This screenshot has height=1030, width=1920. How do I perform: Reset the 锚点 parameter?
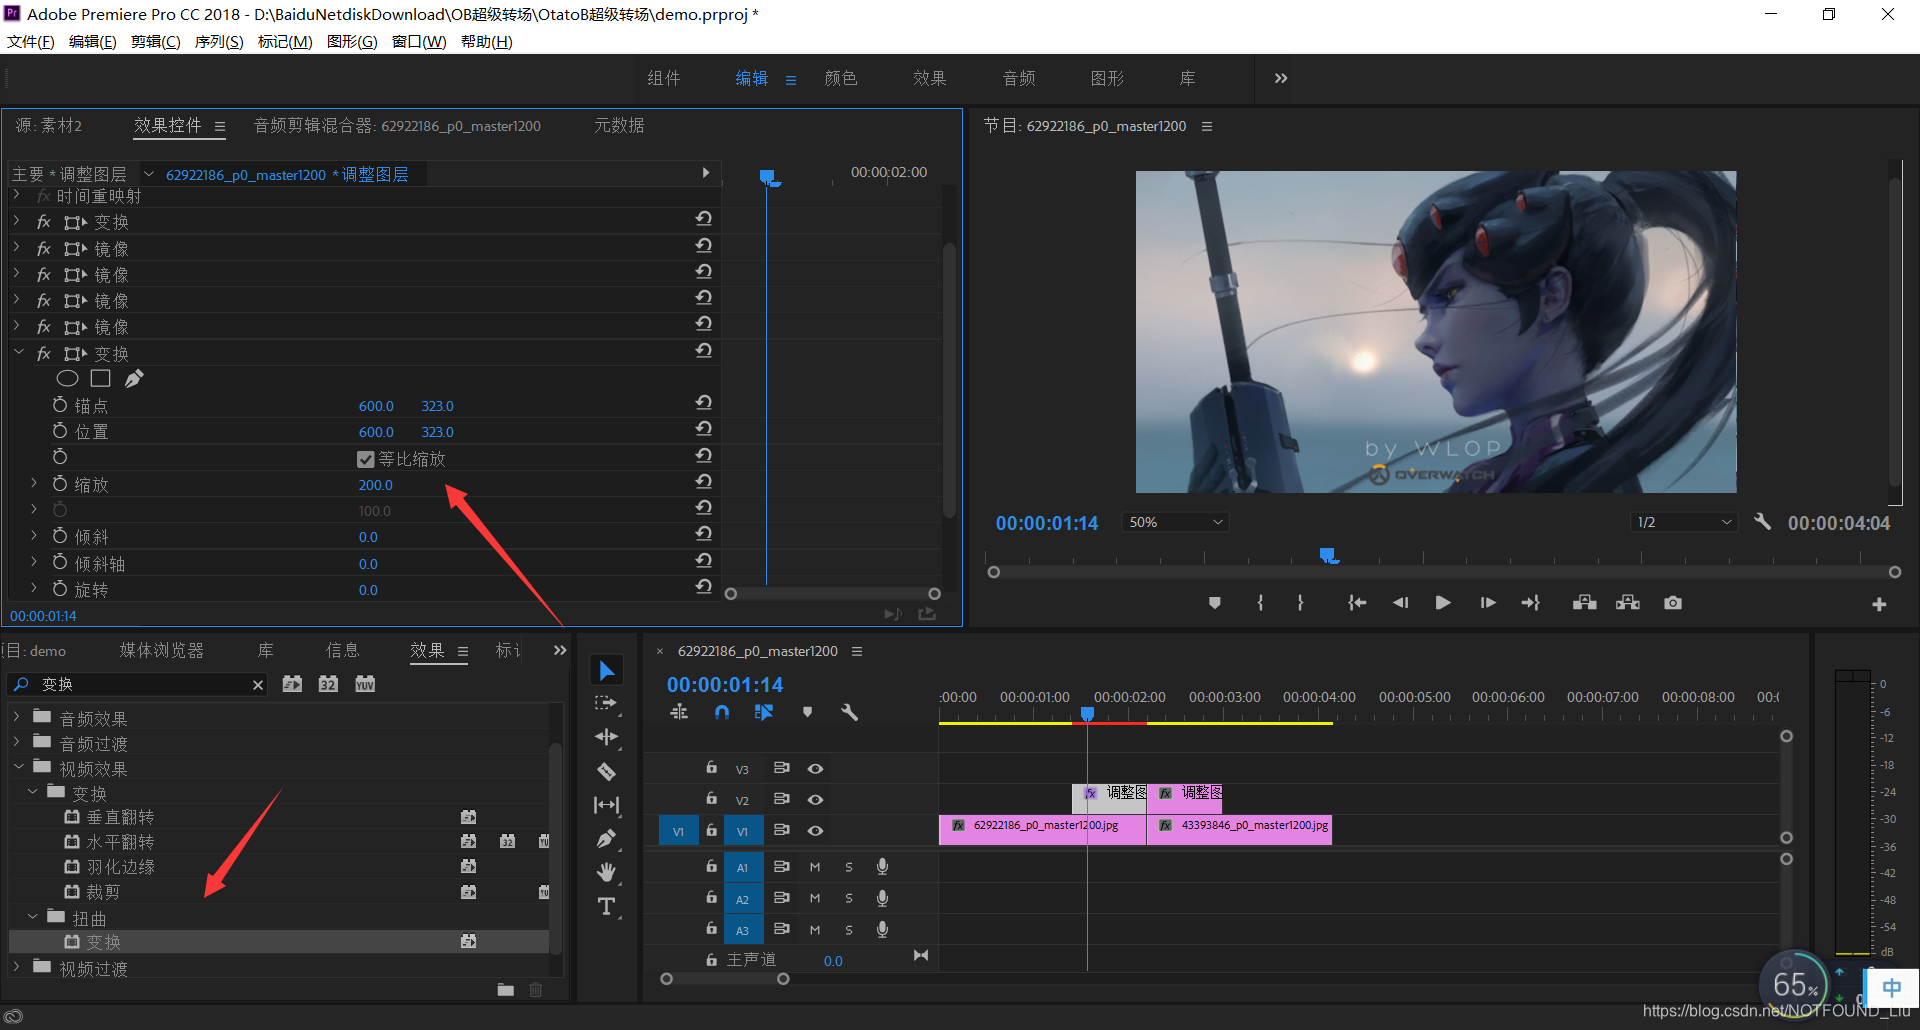click(x=704, y=403)
